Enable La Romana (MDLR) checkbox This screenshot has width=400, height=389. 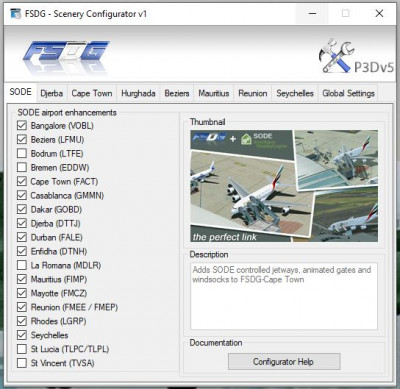point(22,265)
